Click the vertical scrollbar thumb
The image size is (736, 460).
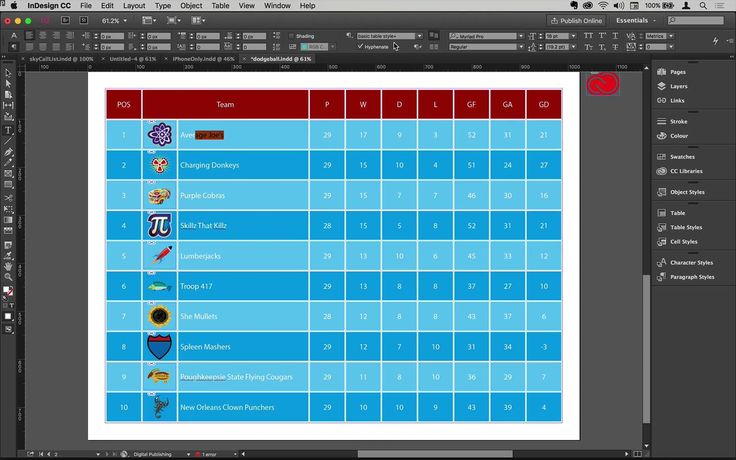point(646,348)
